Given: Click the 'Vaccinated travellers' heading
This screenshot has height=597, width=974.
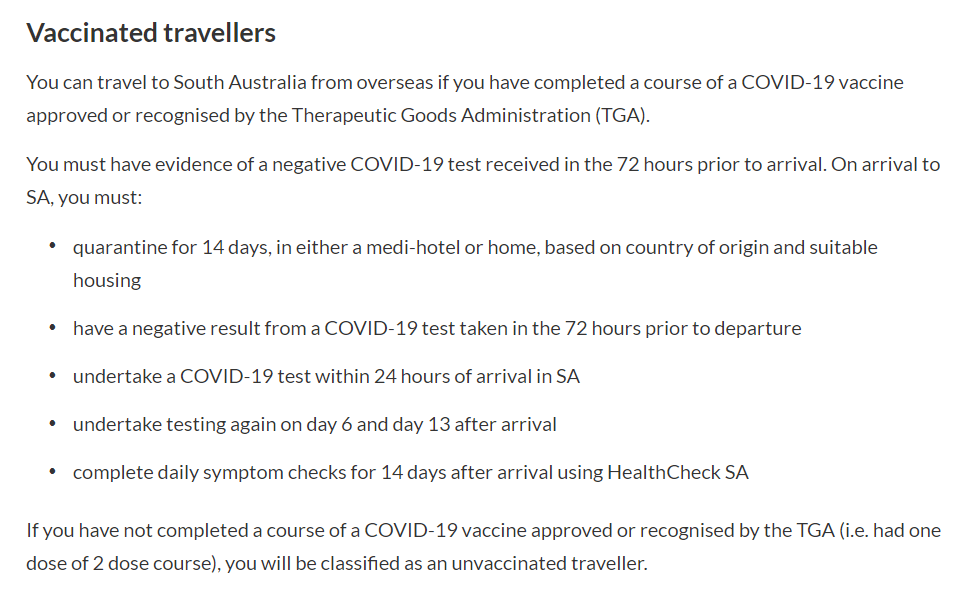Looking at the screenshot, I should [x=151, y=33].
